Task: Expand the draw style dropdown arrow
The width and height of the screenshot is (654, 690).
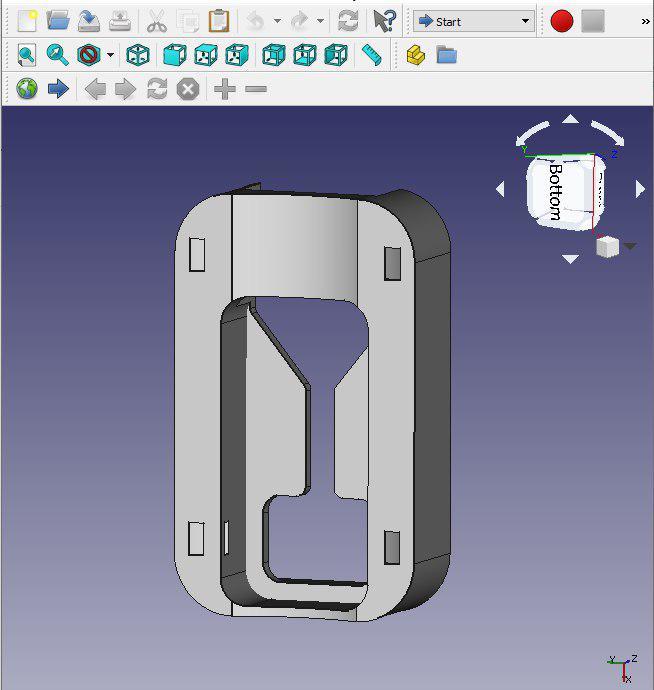Action: [110, 55]
